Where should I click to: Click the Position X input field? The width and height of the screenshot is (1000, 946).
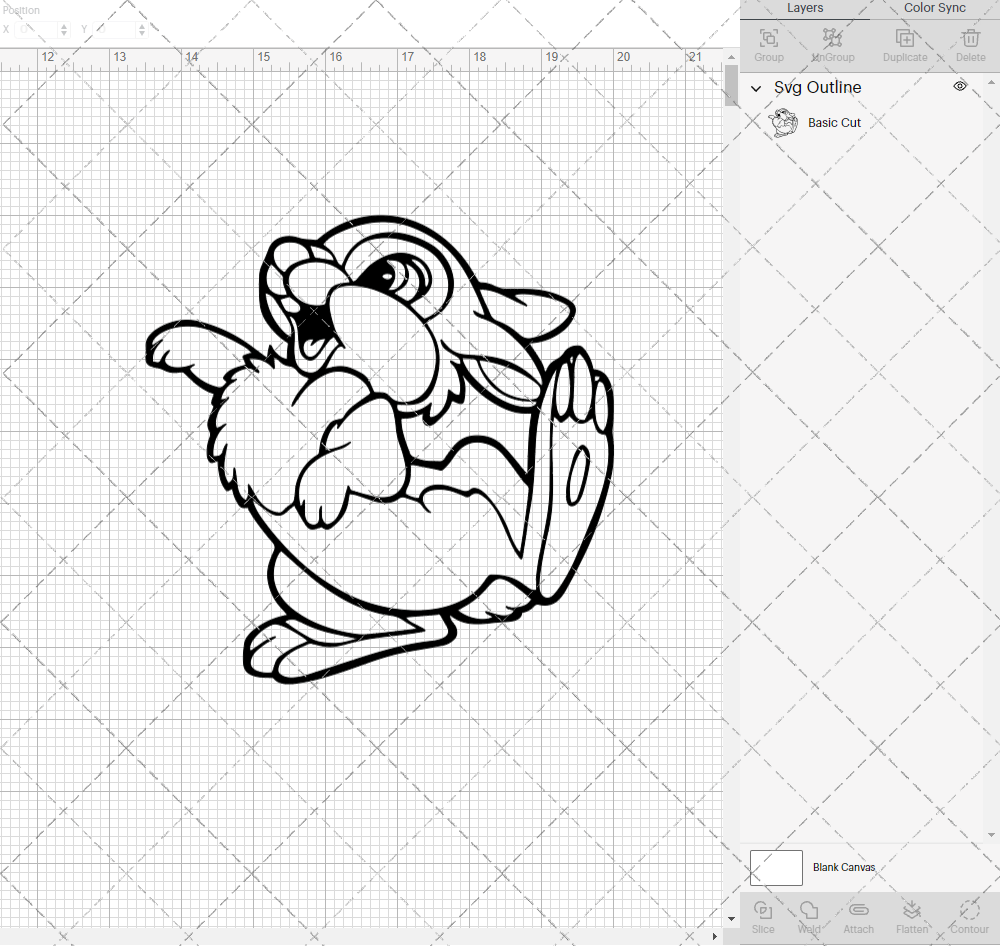37,29
